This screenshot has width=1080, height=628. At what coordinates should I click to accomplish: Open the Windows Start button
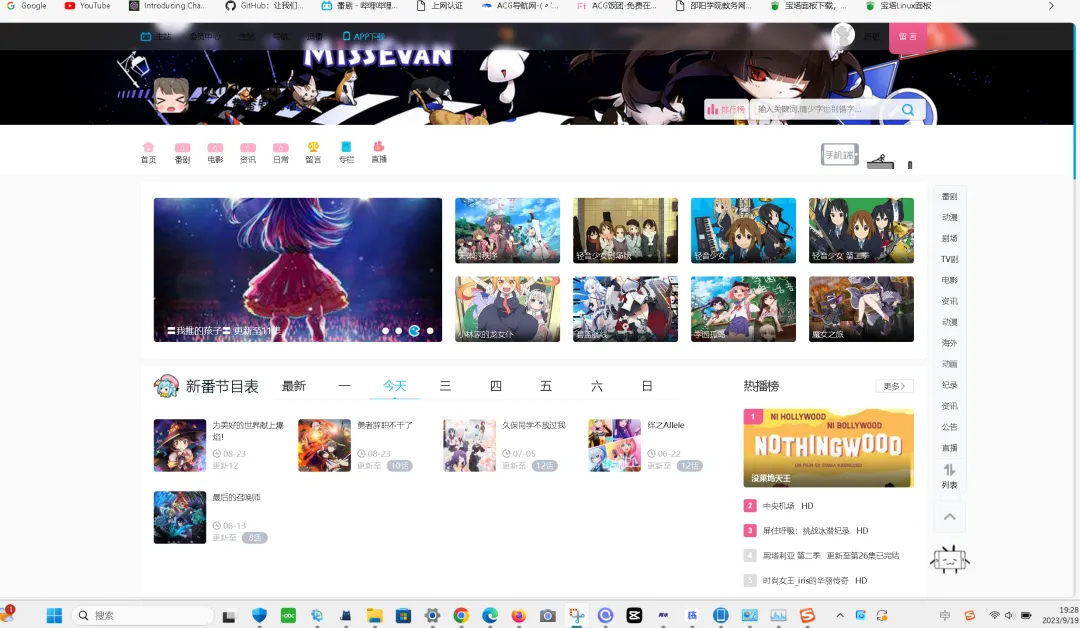[x=54, y=616]
